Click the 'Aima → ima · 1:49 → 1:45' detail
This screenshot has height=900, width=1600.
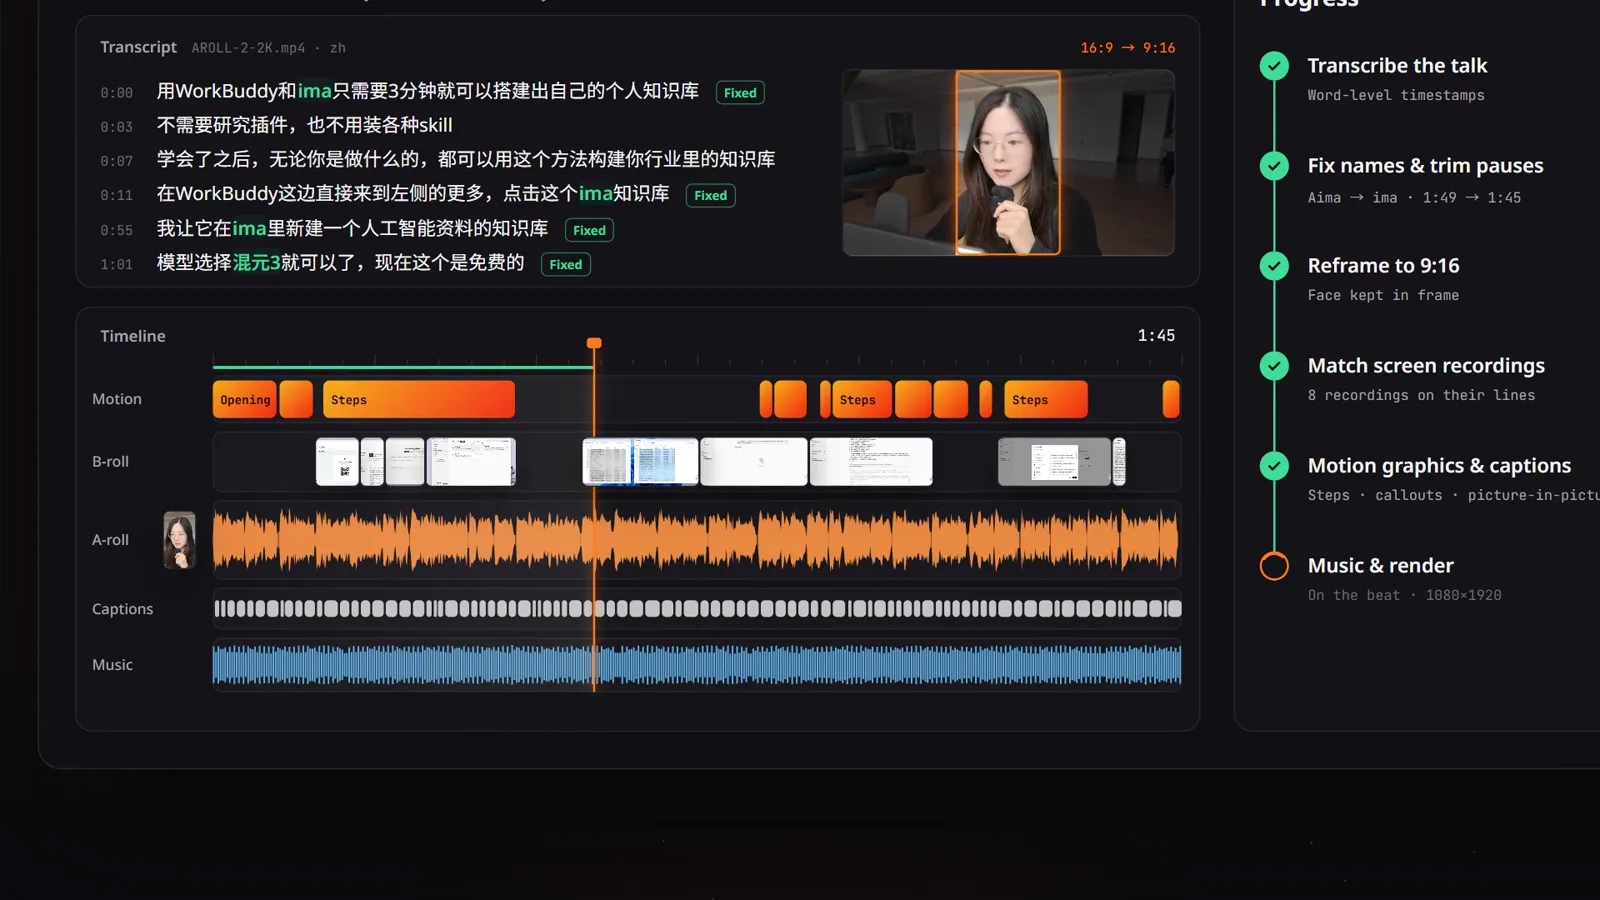click(1414, 197)
